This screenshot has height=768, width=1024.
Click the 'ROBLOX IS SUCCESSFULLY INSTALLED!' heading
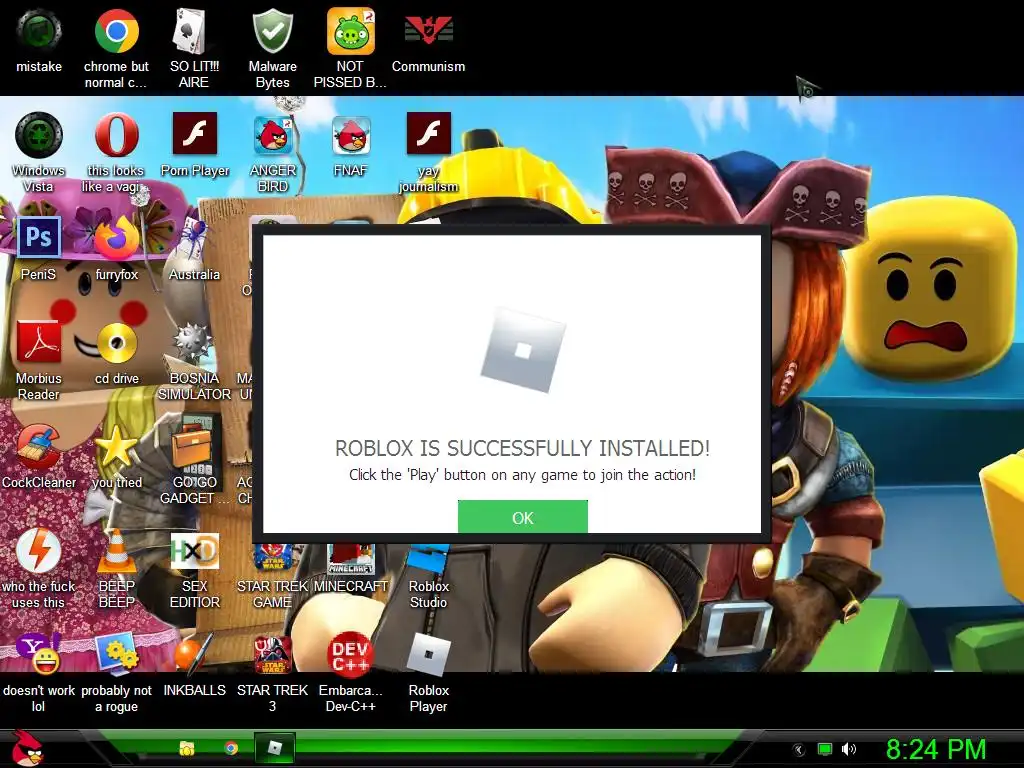[522, 448]
